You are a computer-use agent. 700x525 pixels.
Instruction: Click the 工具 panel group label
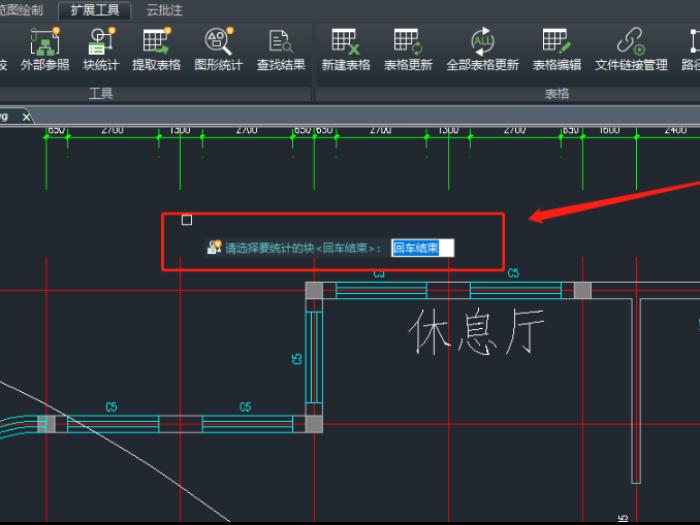point(101,93)
